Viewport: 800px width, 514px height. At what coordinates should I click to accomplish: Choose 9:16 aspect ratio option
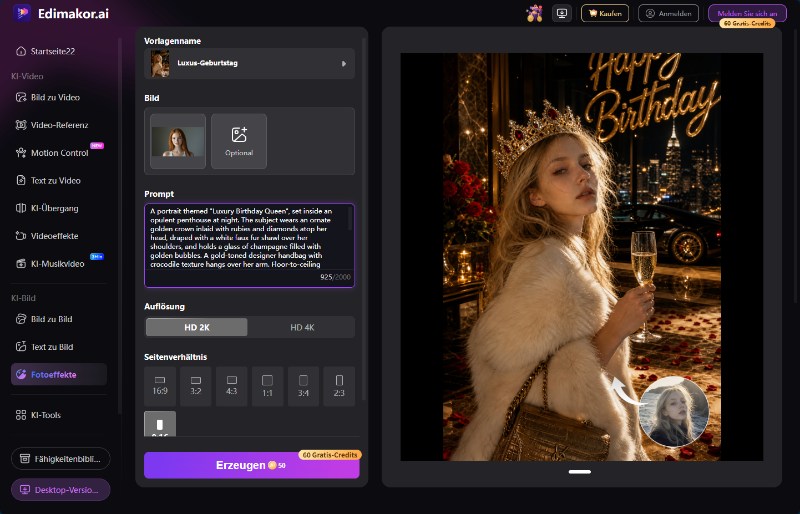160,424
